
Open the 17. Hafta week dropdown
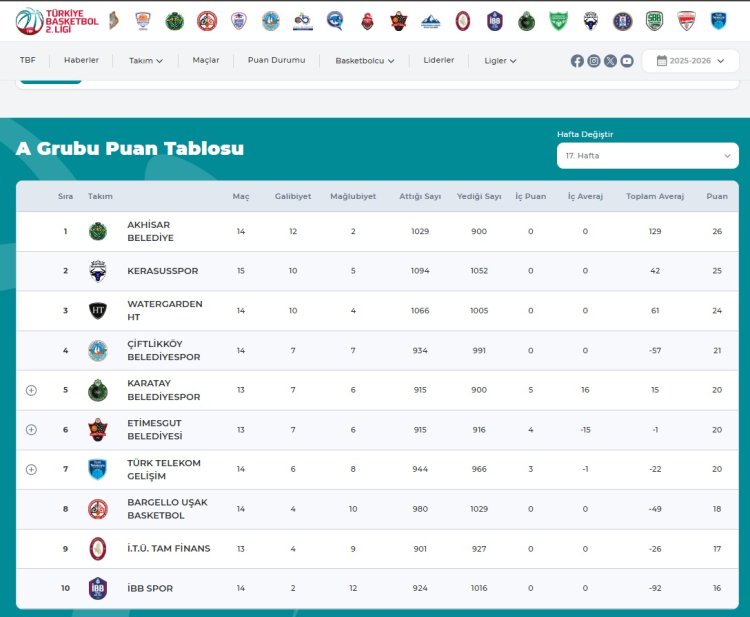point(647,156)
